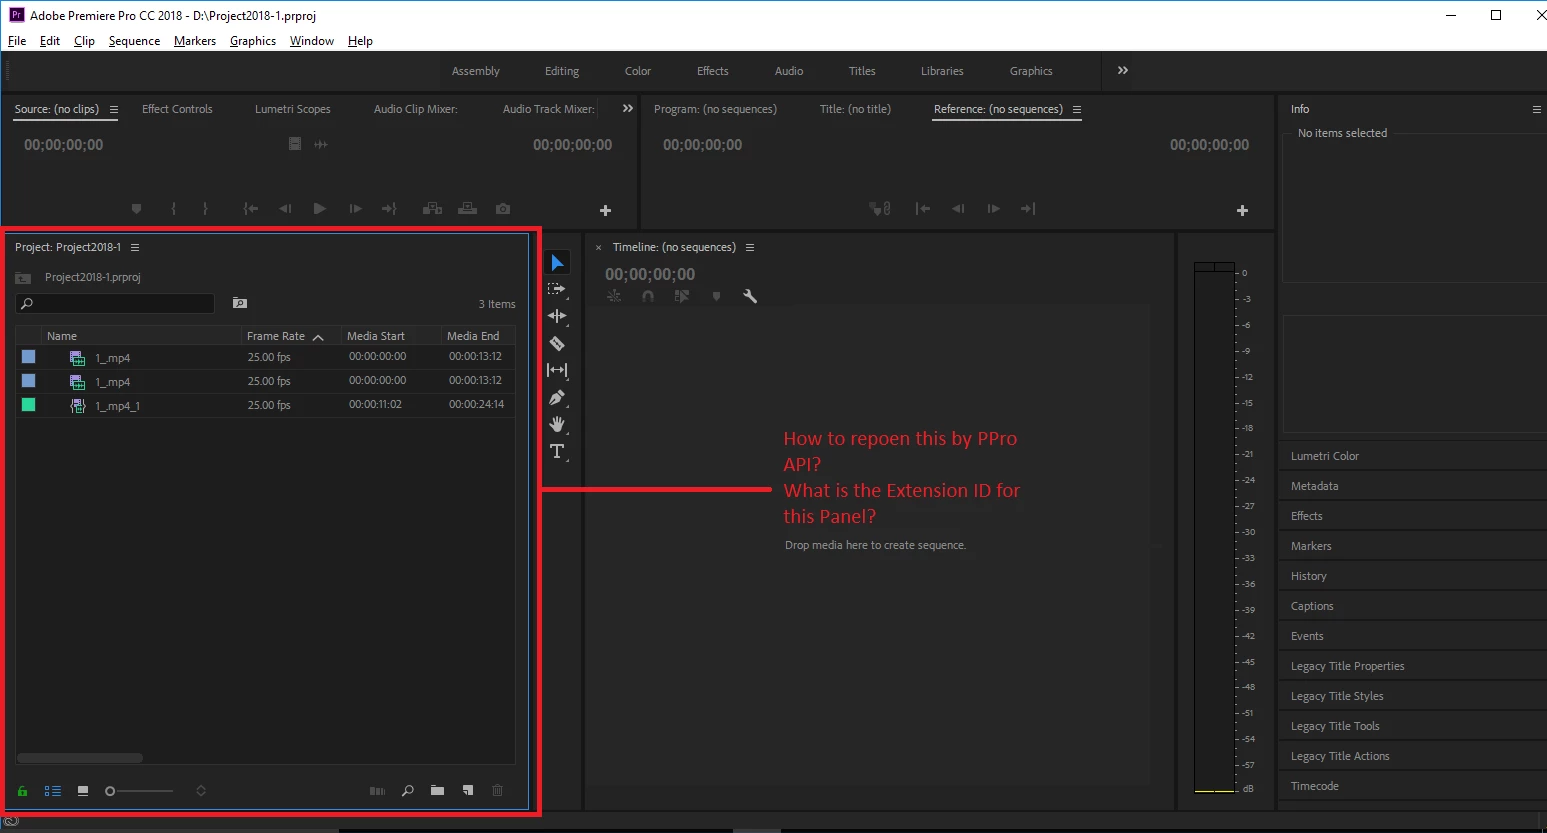Viewport: 1547px width, 833px height.
Task: Open the Timeline panel hamburger menu
Action: pos(750,247)
